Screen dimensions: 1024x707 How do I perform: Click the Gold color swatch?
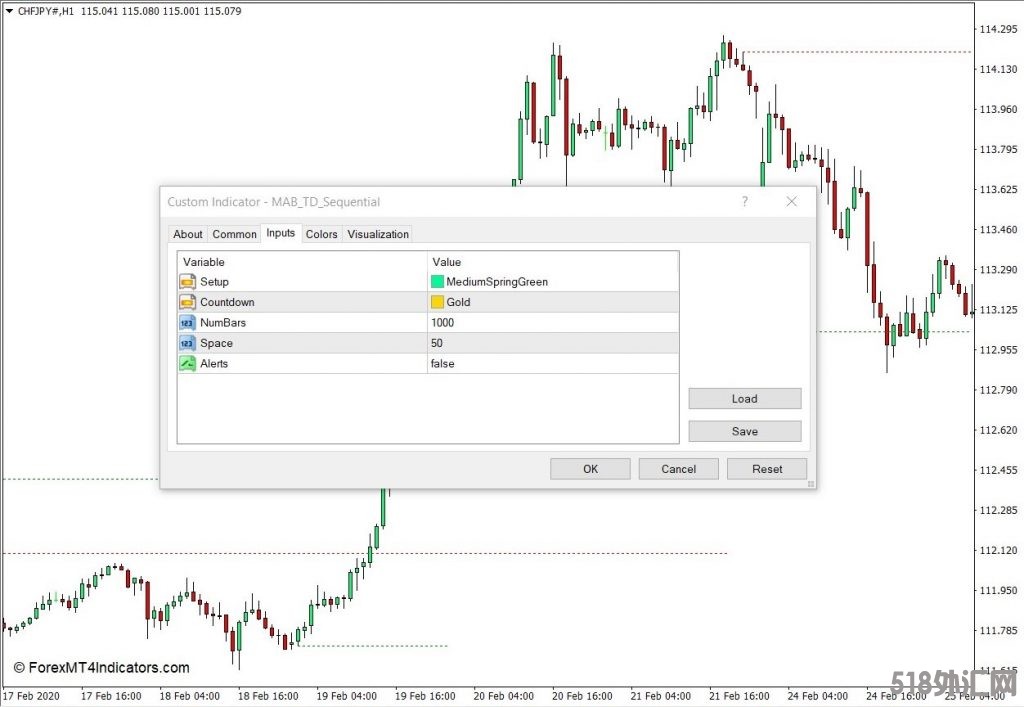[438, 302]
